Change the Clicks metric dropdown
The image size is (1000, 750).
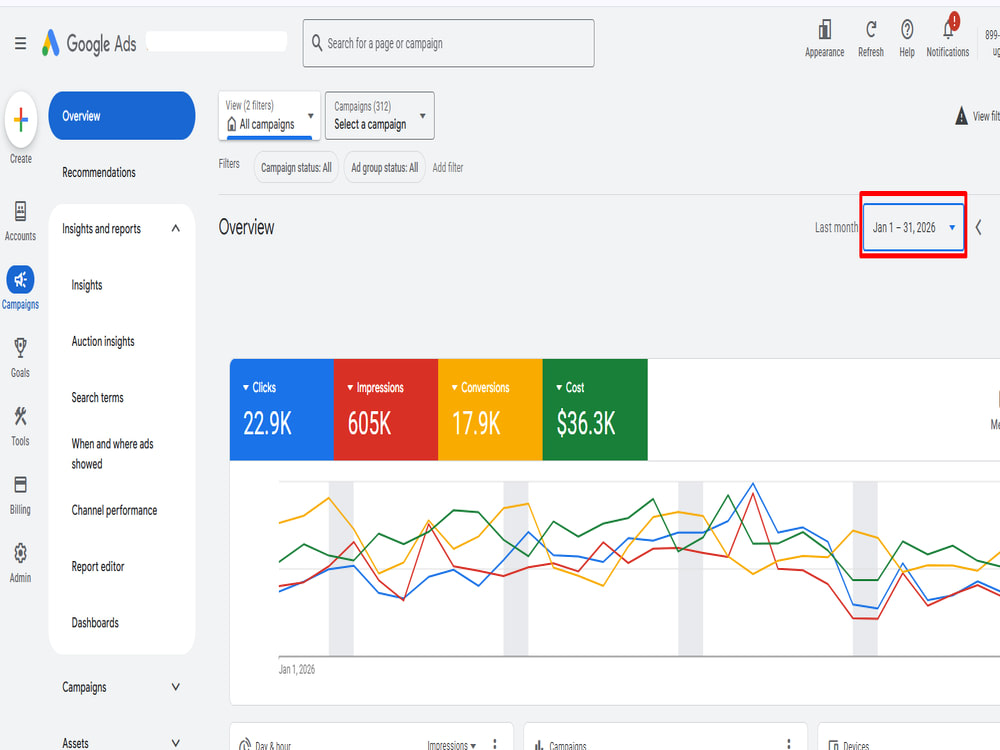[x=259, y=387]
